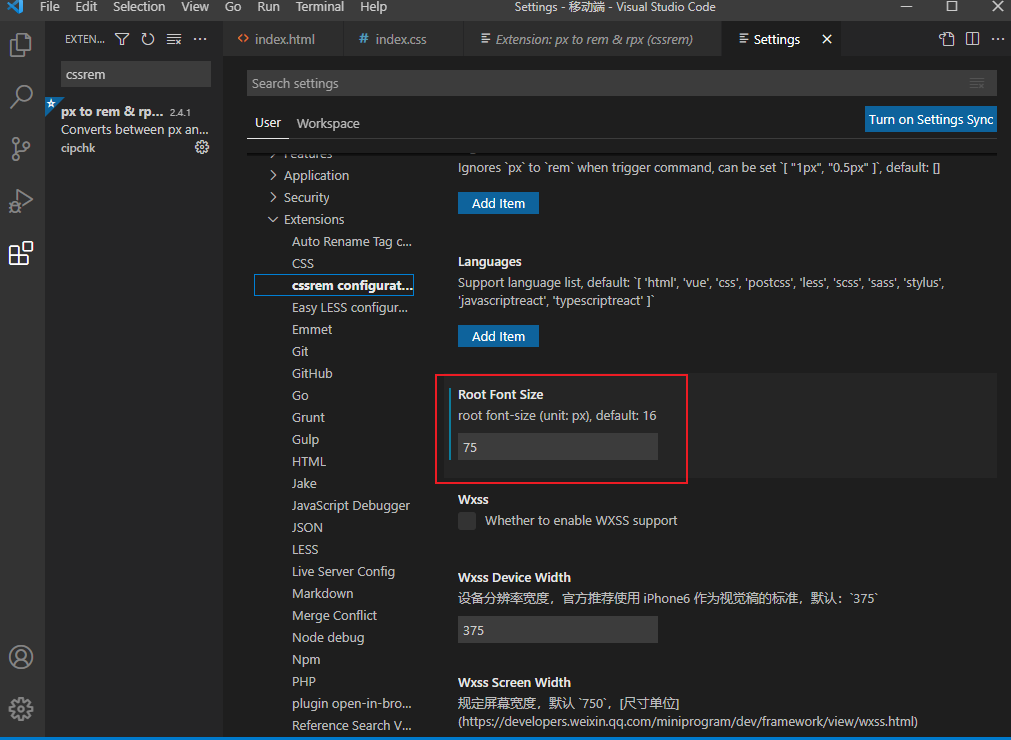
Task: Open the Edit menu
Action: [86, 7]
